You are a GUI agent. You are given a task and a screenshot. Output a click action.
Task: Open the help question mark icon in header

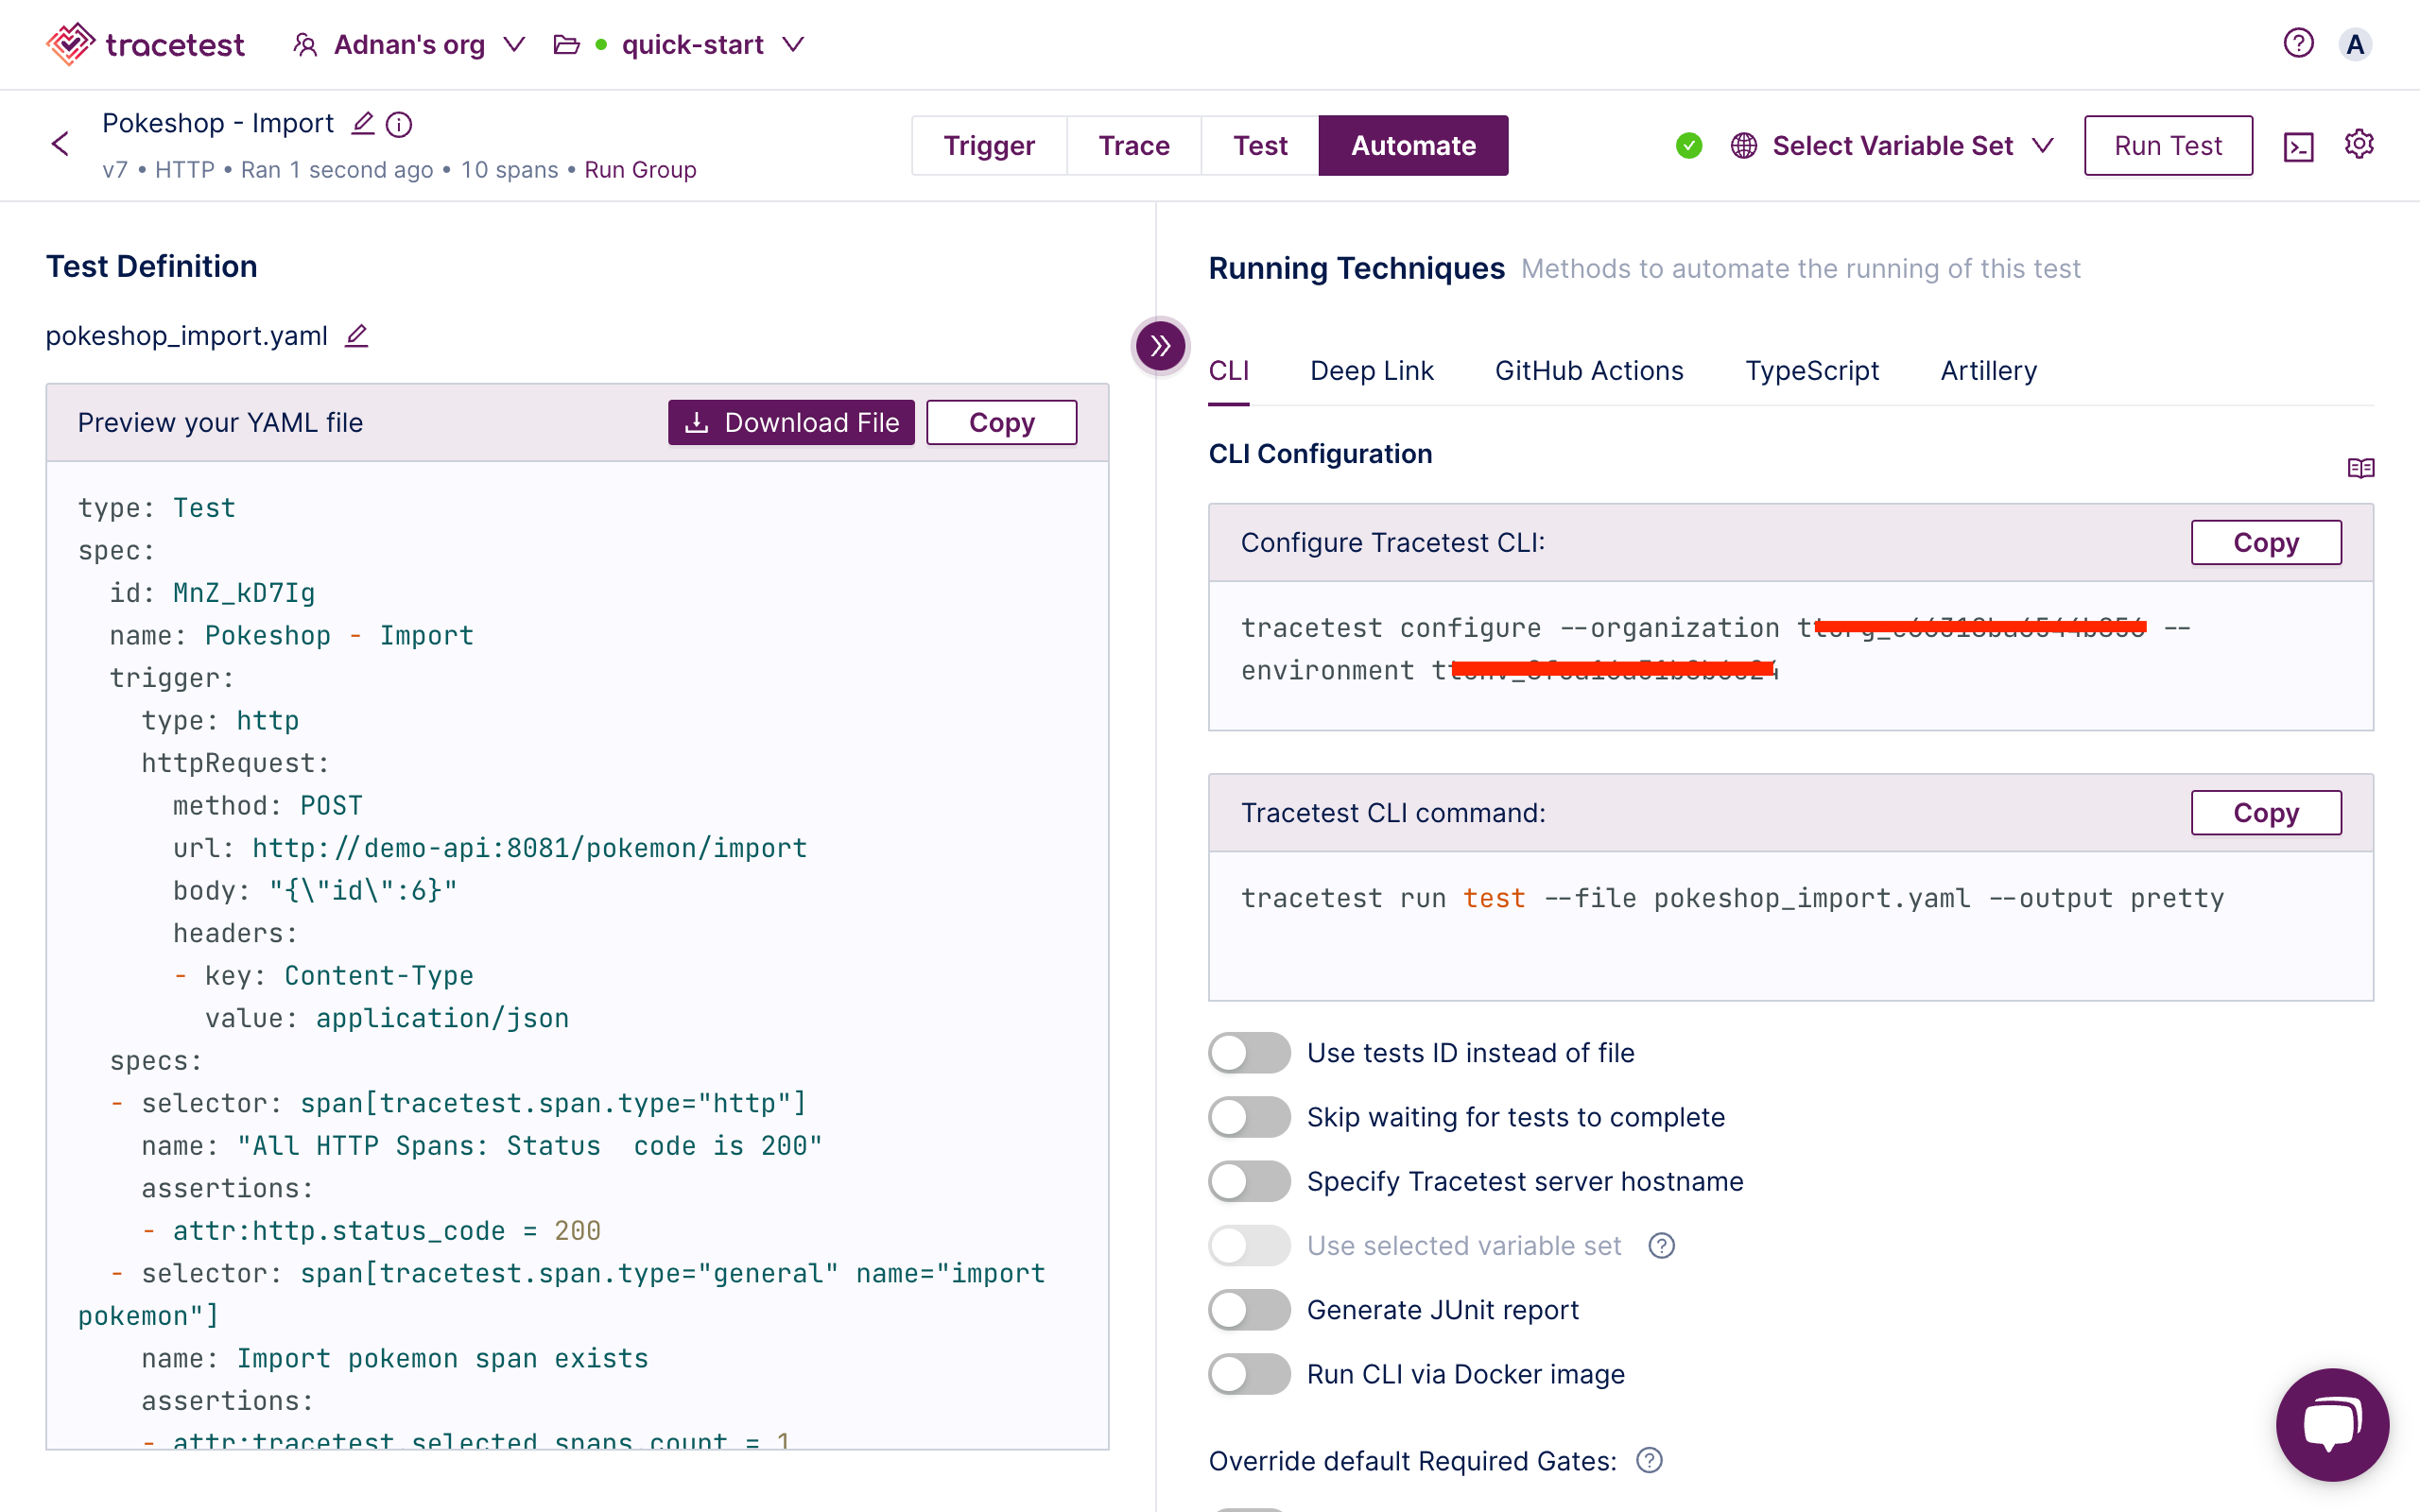(2298, 43)
